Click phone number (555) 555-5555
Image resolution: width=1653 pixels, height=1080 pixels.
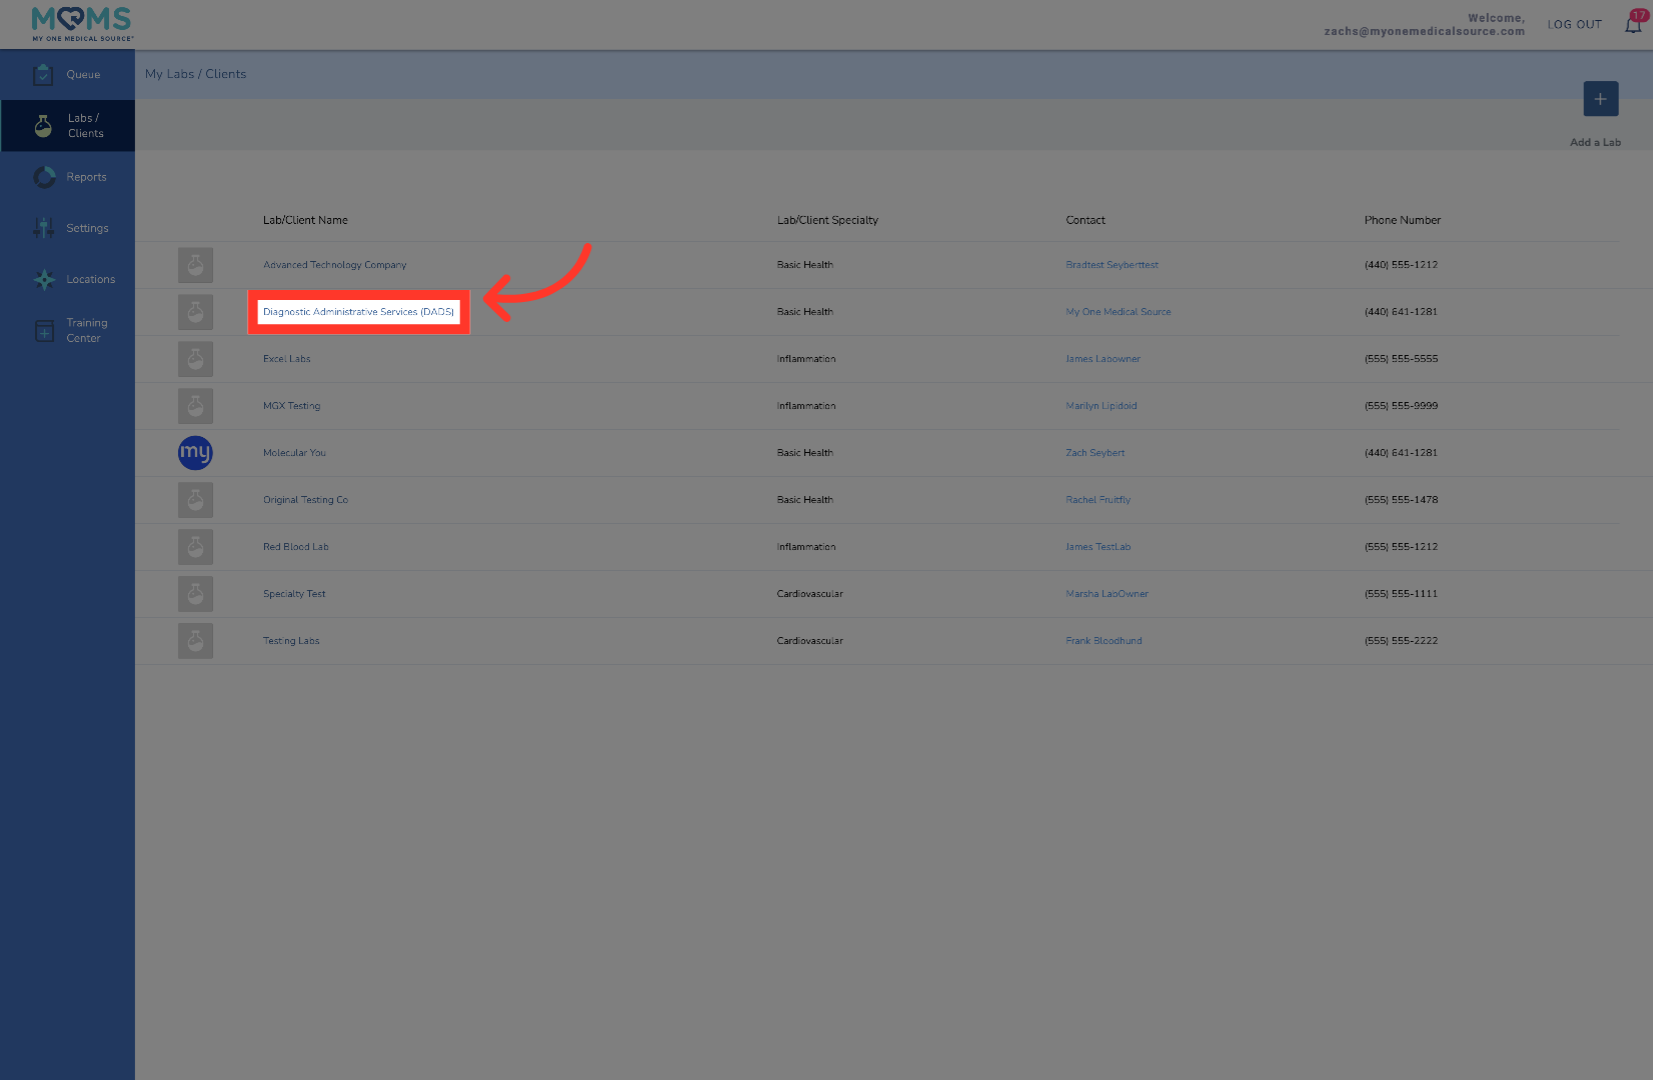point(1401,359)
